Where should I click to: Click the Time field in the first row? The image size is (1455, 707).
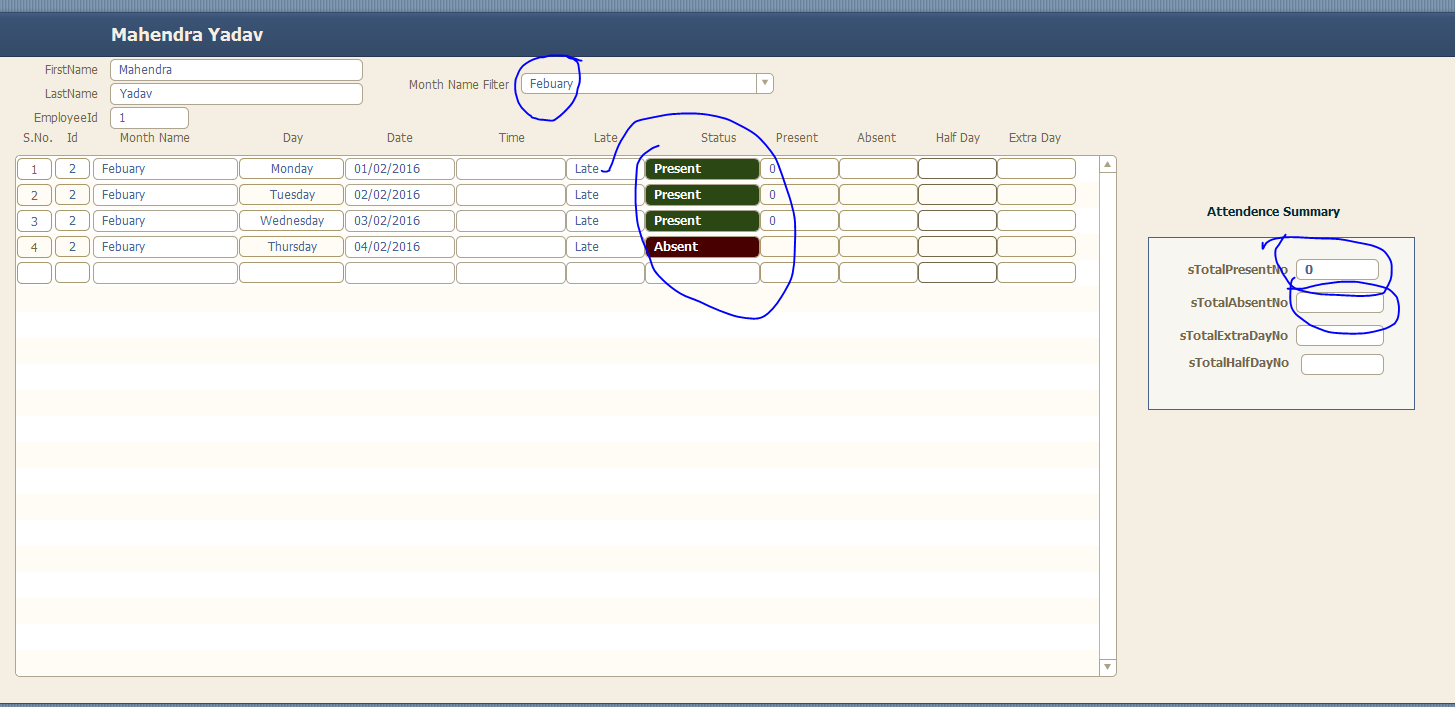click(510, 169)
